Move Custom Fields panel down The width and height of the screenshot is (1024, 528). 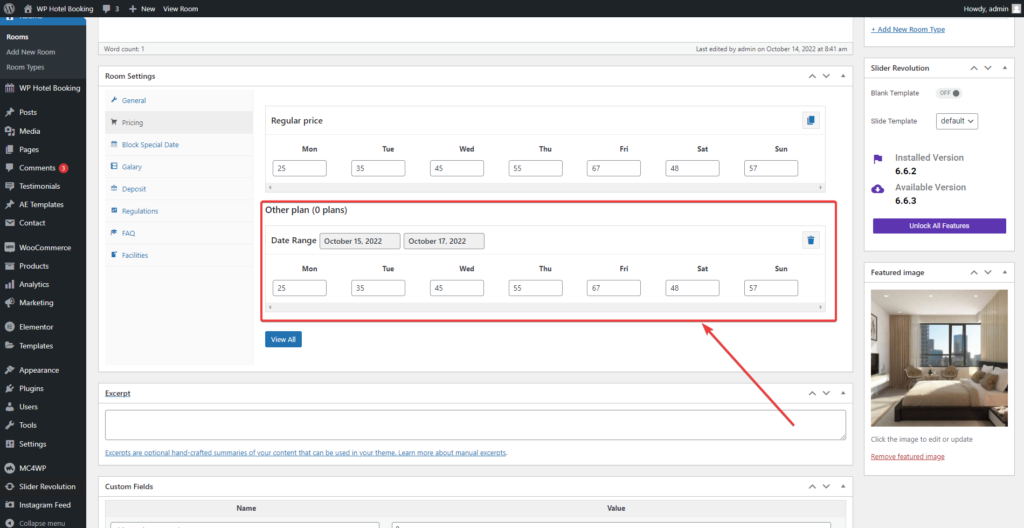click(826, 487)
